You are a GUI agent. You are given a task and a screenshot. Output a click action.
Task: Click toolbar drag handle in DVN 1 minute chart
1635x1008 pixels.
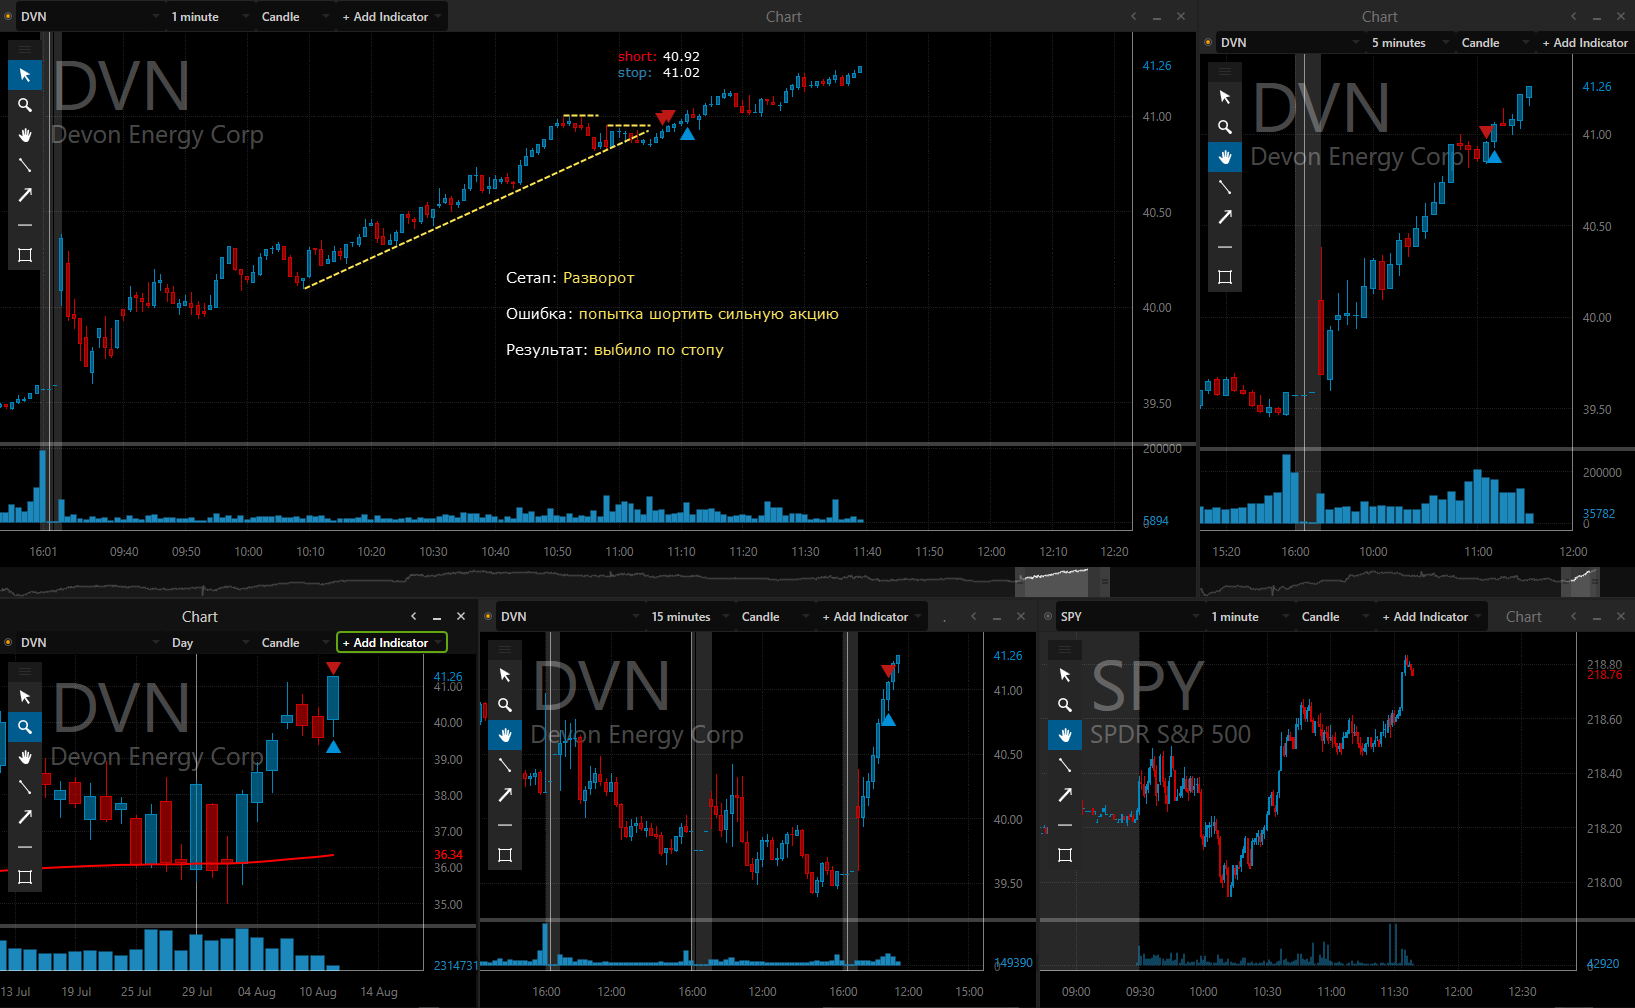pos(25,48)
